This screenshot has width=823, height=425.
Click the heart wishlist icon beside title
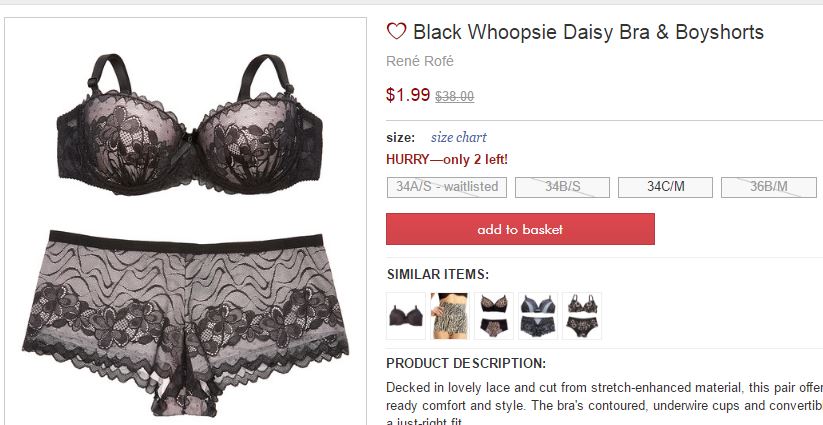click(x=396, y=31)
